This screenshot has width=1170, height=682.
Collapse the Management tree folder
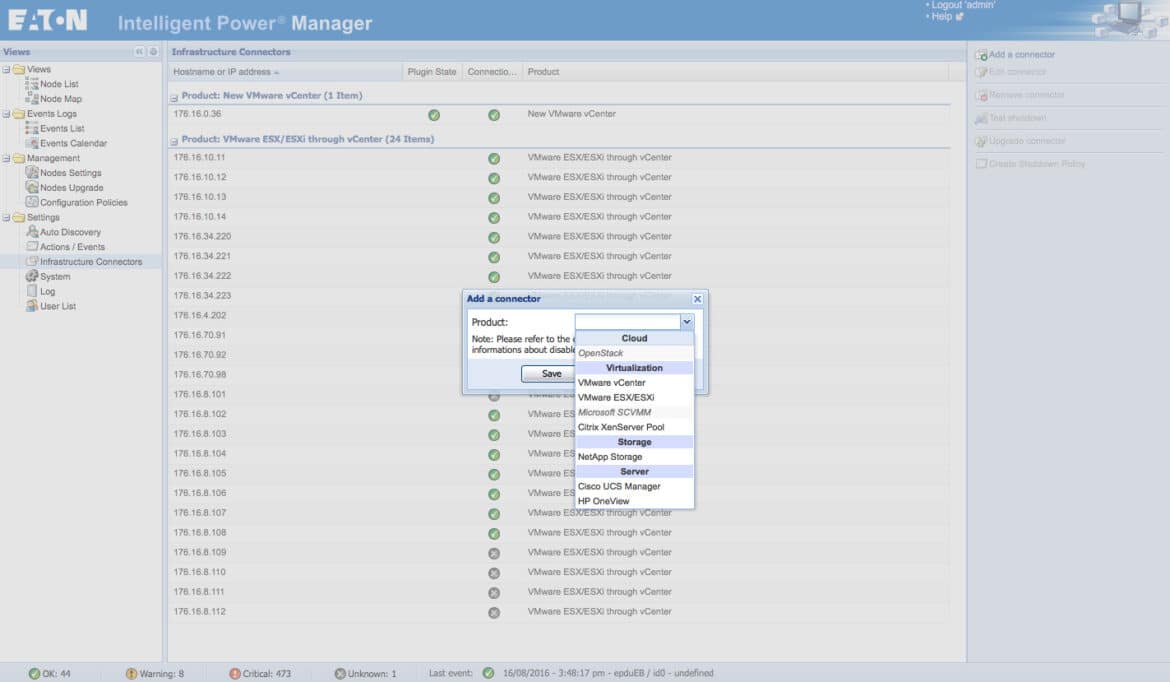(x=6, y=158)
